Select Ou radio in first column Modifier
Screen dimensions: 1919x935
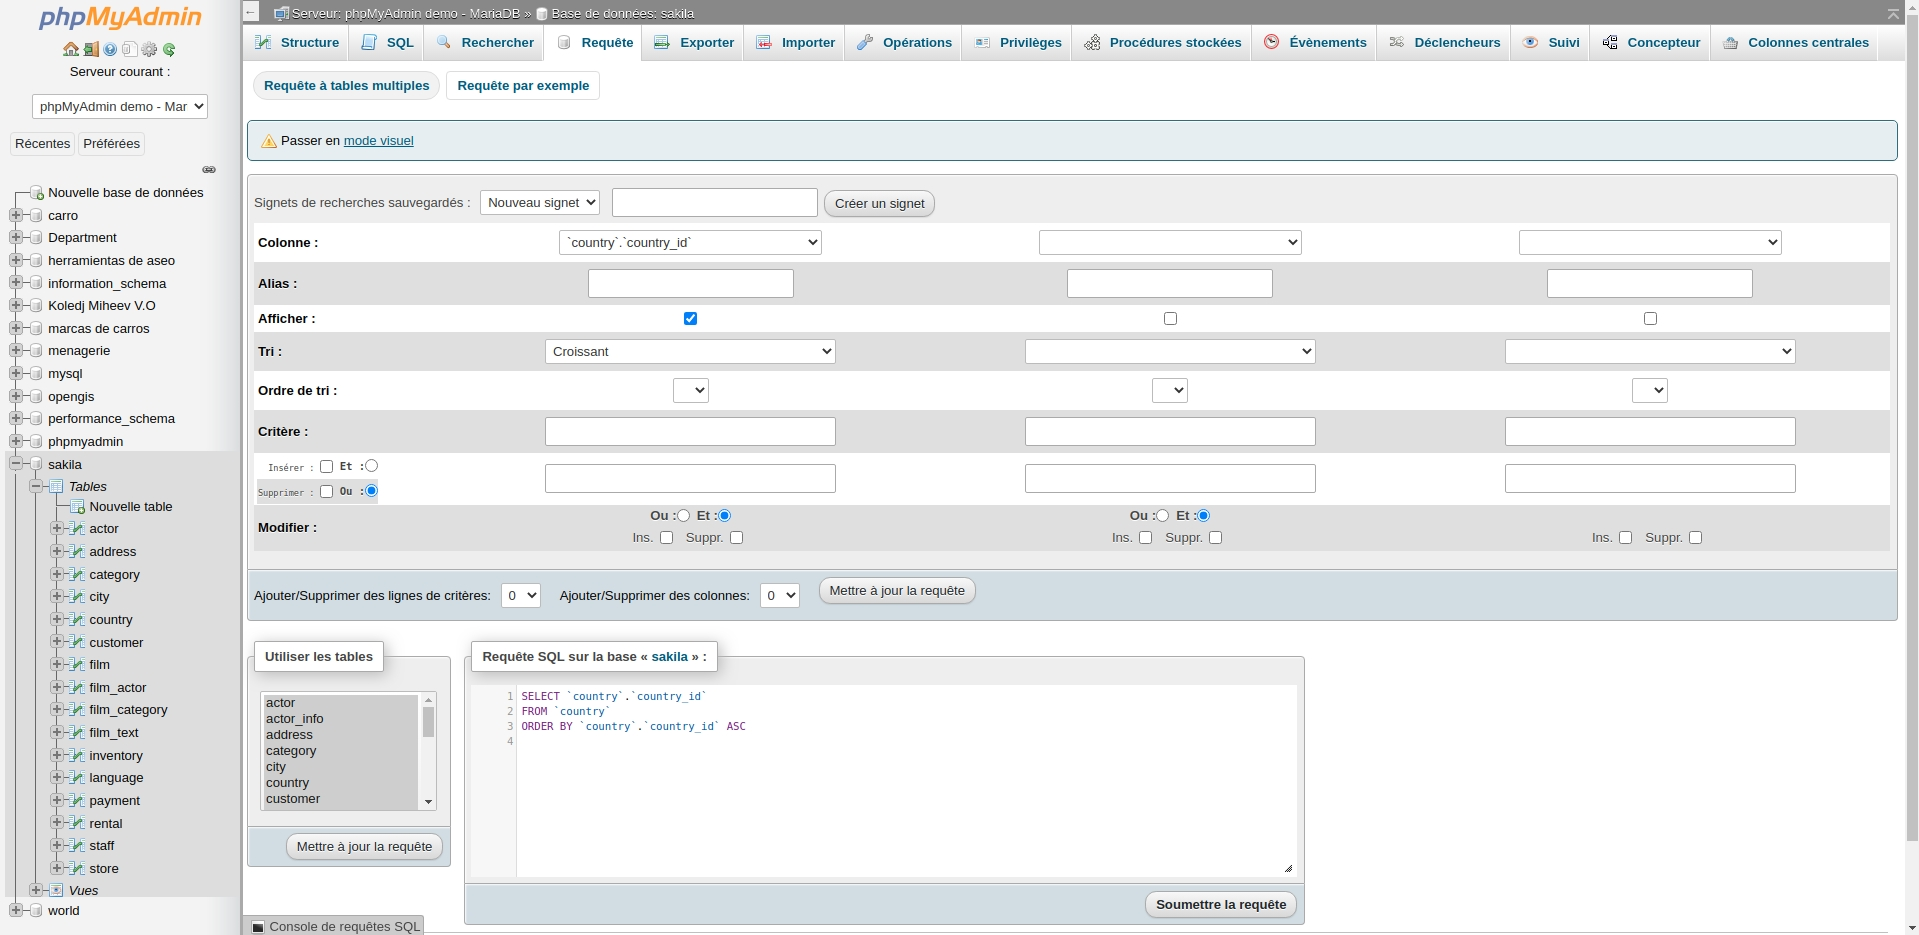(x=683, y=515)
